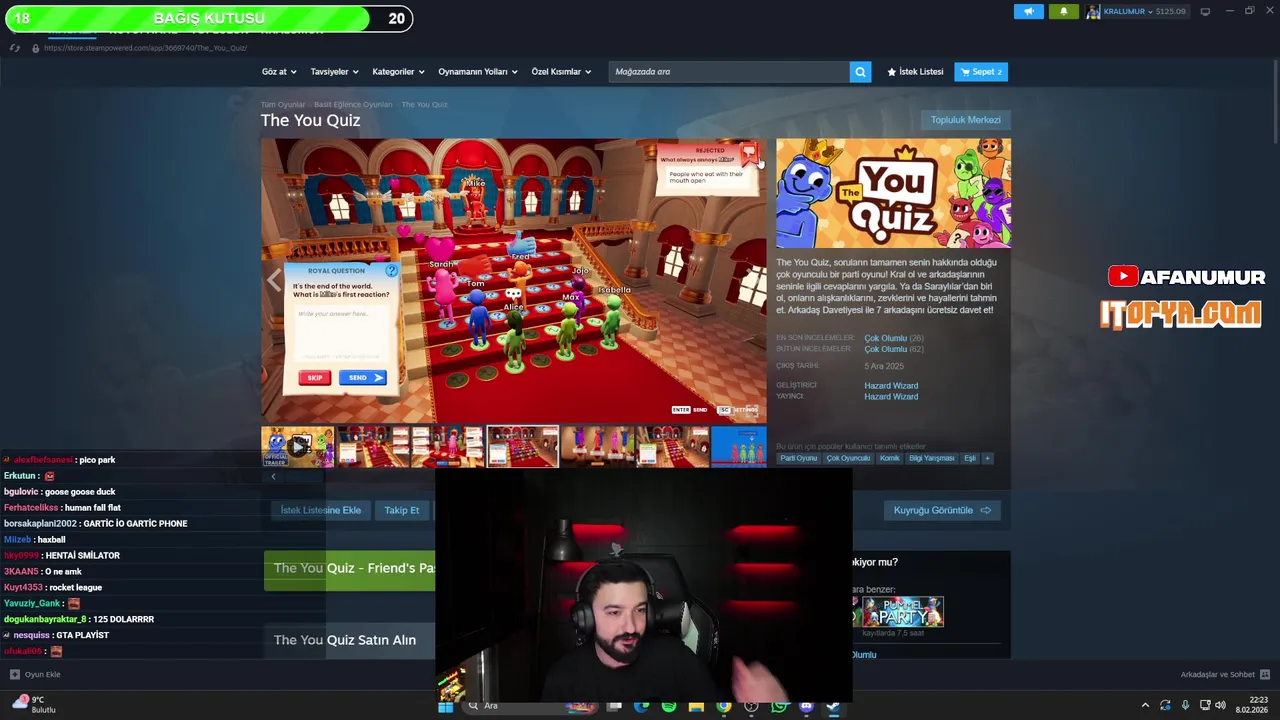
Task: Click the plus tag button
Action: (987, 458)
